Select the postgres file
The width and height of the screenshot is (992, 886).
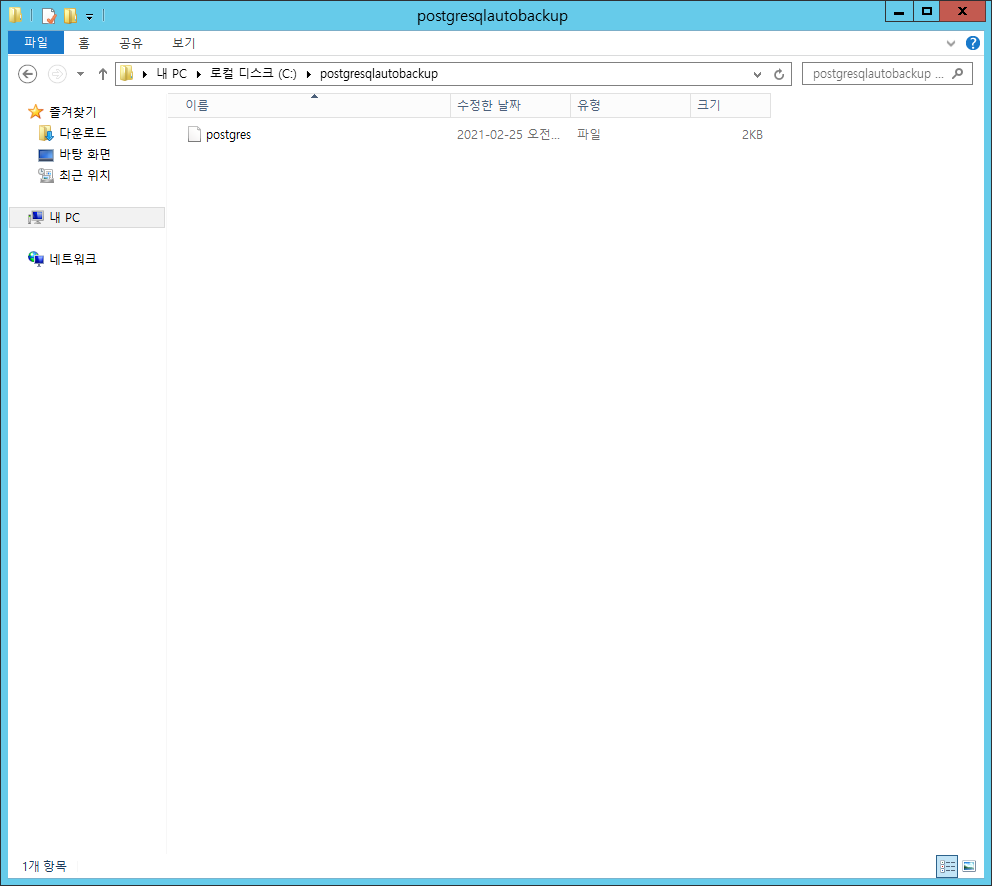click(228, 134)
